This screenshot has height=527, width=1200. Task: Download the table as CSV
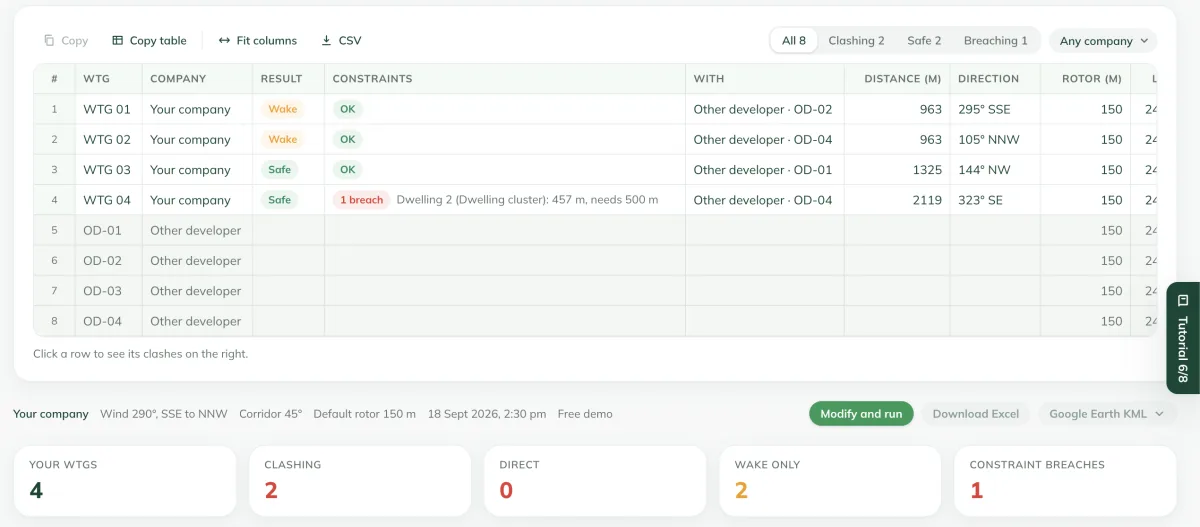[341, 41]
